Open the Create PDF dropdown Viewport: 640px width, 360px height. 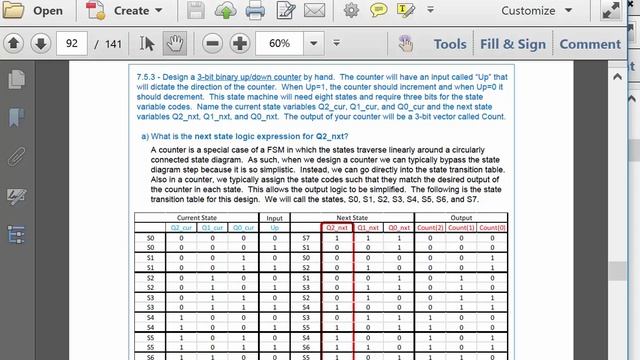(x=124, y=11)
